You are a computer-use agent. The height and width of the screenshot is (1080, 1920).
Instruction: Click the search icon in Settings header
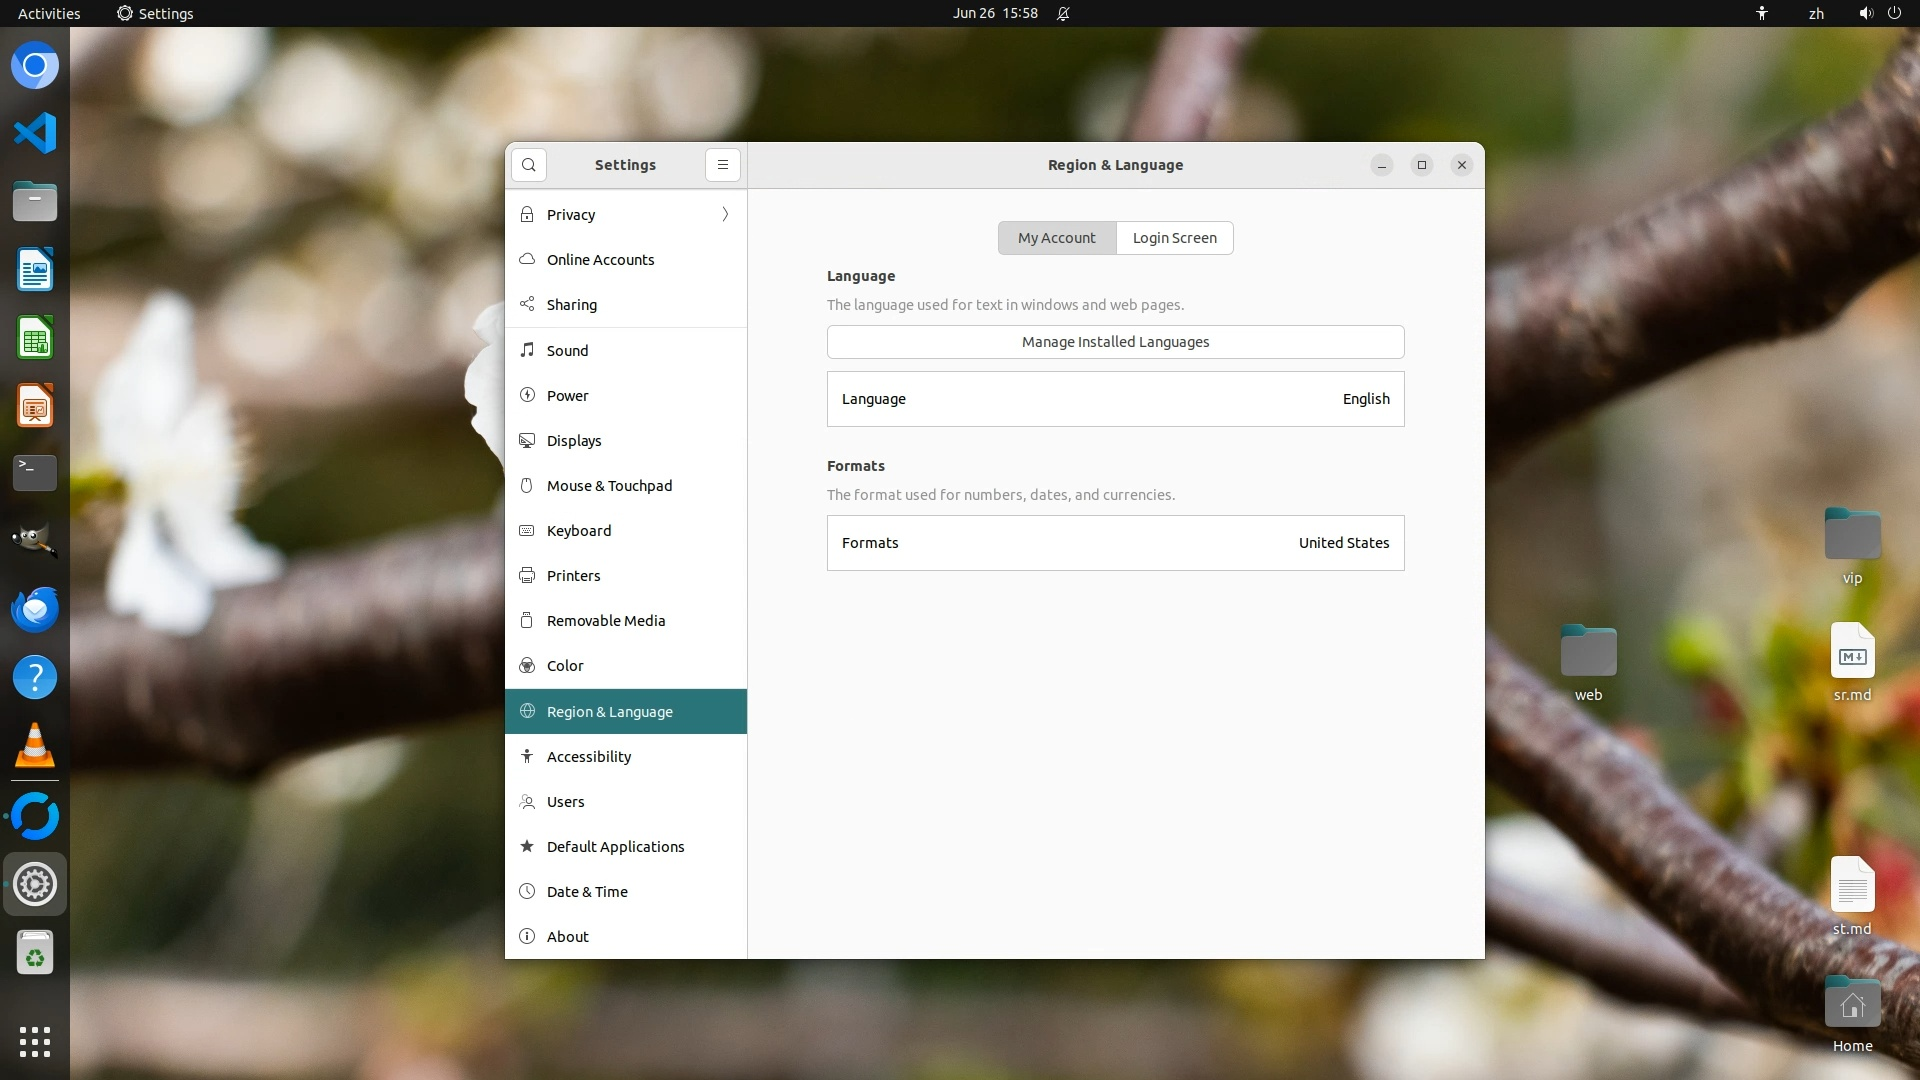click(x=529, y=165)
